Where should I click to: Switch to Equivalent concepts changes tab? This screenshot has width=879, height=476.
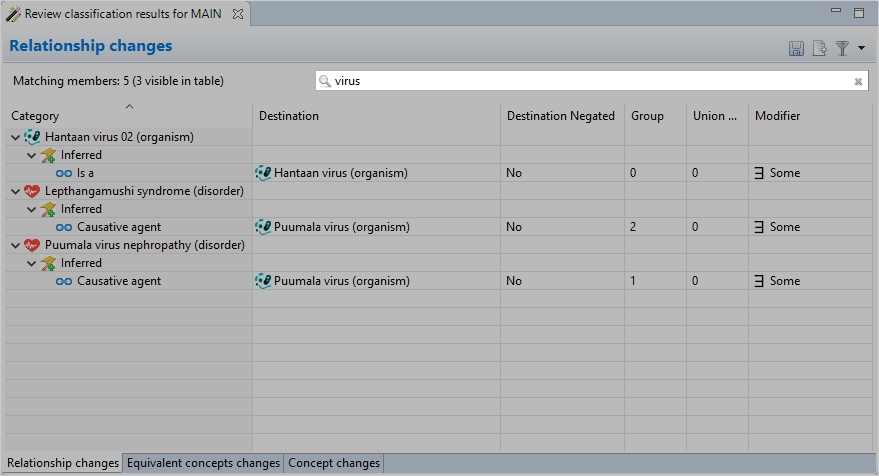[203, 463]
